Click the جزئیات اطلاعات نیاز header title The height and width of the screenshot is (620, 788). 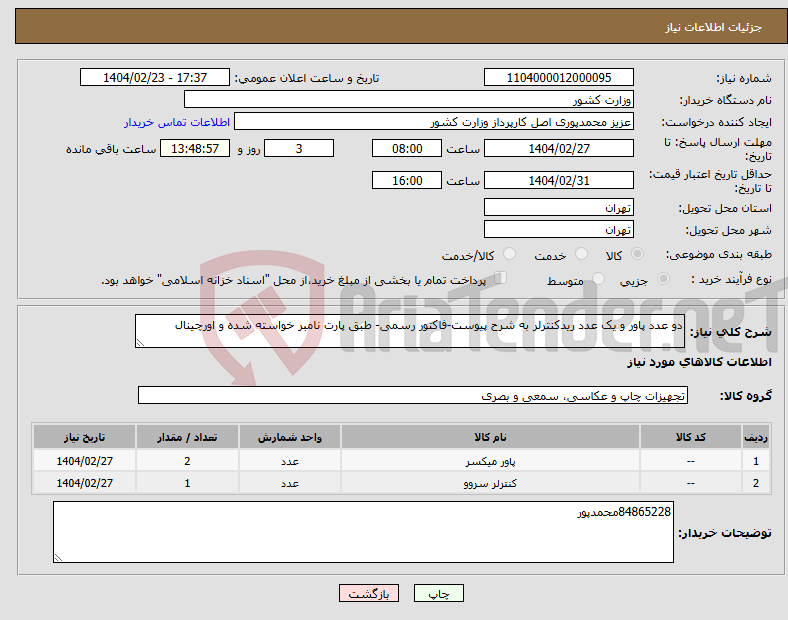pyautogui.click(x=714, y=27)
